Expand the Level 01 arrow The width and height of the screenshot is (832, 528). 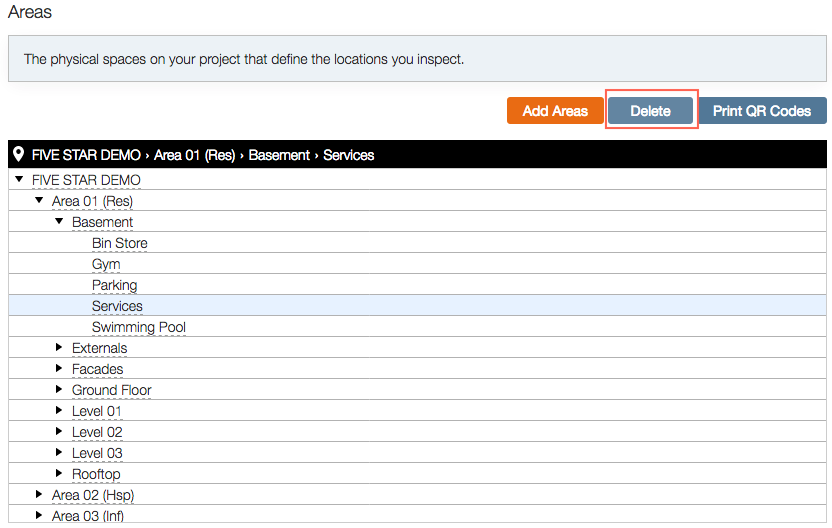click(59, 411)
